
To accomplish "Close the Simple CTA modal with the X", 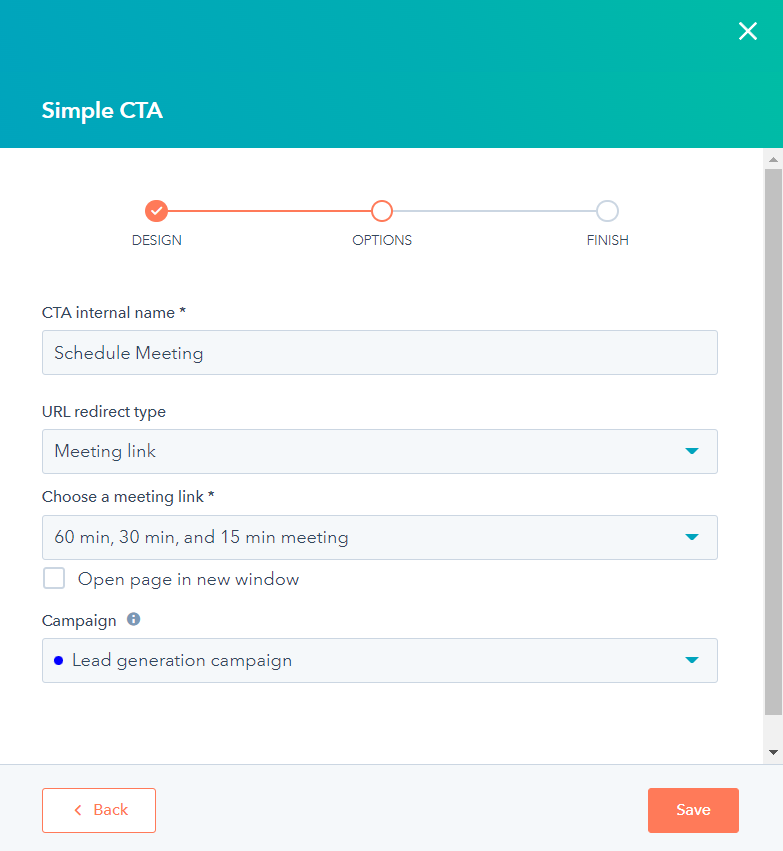I will [748, 31].
